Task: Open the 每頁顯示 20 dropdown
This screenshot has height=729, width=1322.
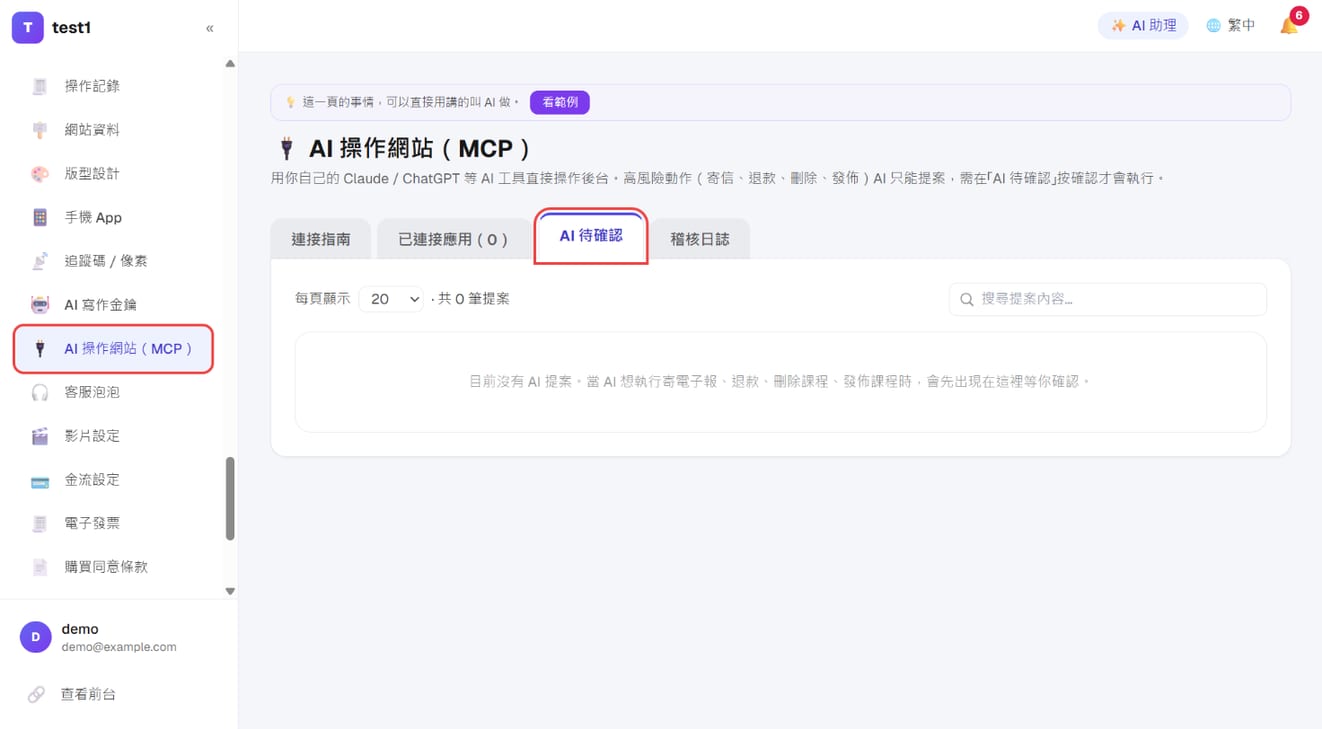Action: [391, 299]
